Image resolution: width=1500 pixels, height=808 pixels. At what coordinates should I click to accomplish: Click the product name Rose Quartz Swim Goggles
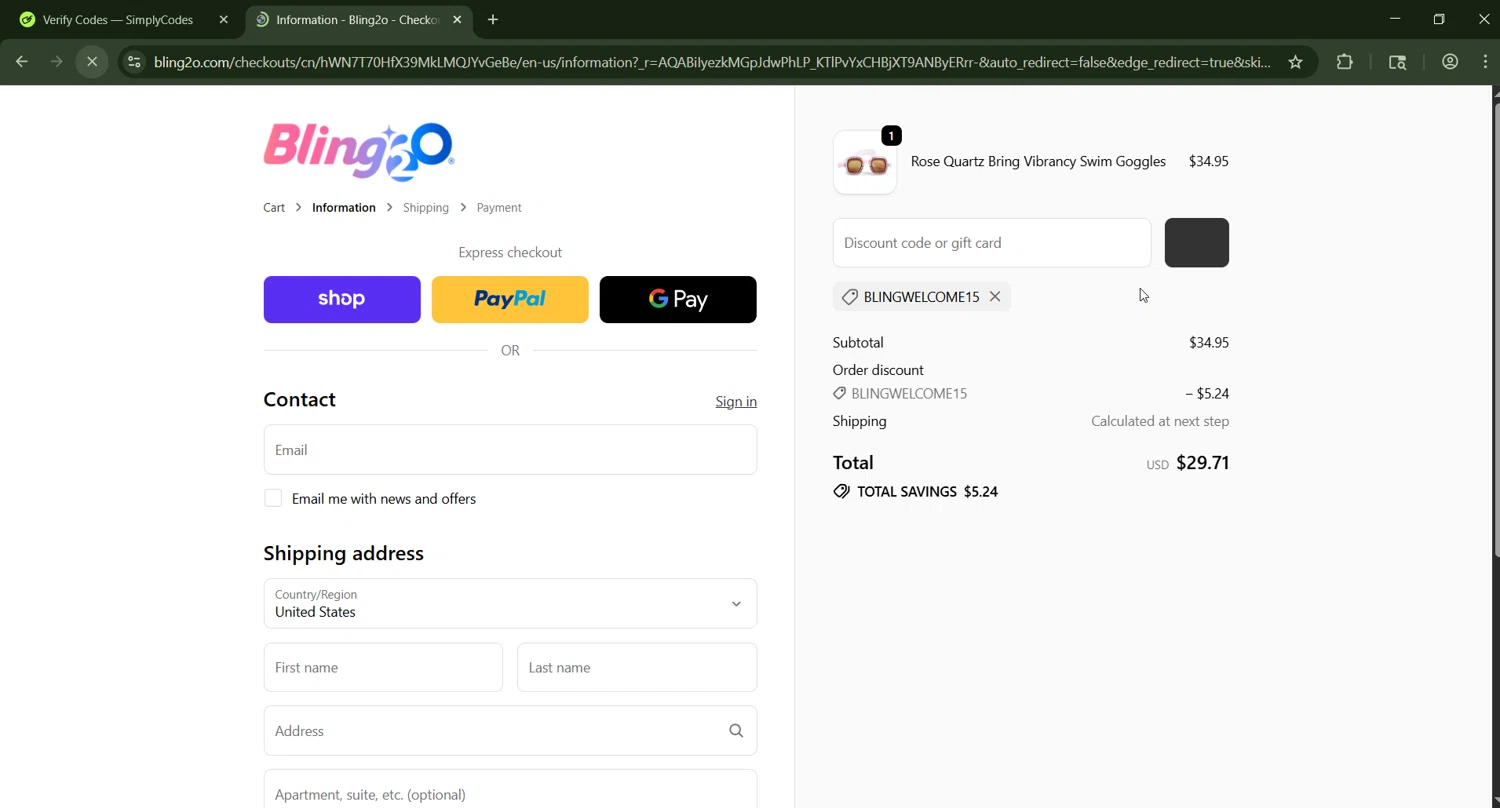1038,161
